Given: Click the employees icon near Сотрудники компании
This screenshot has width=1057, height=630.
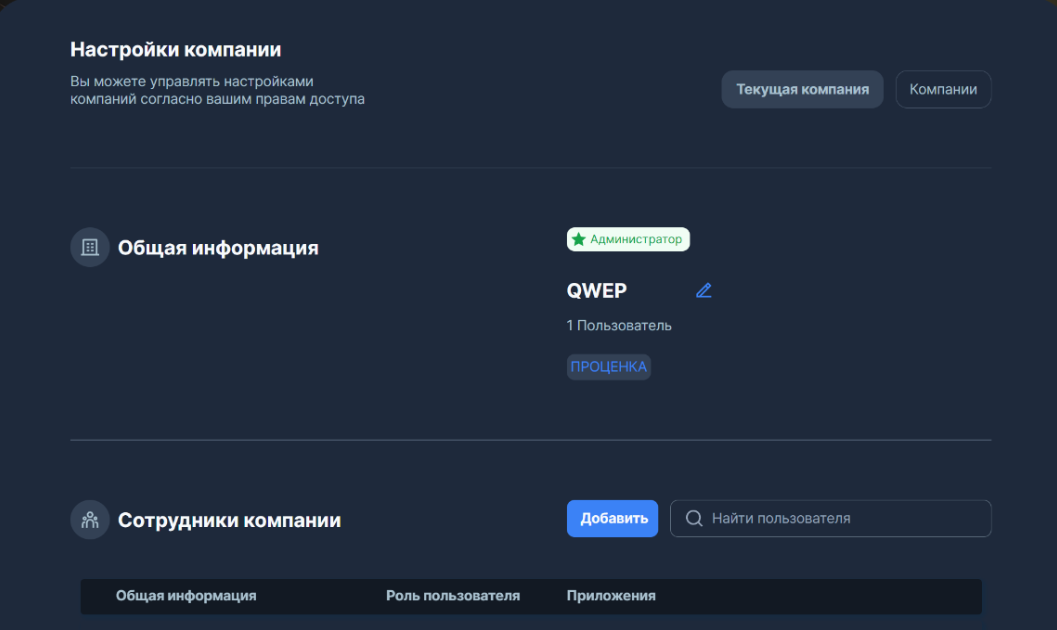Looking at the screenshot, I should click(89, 519).
